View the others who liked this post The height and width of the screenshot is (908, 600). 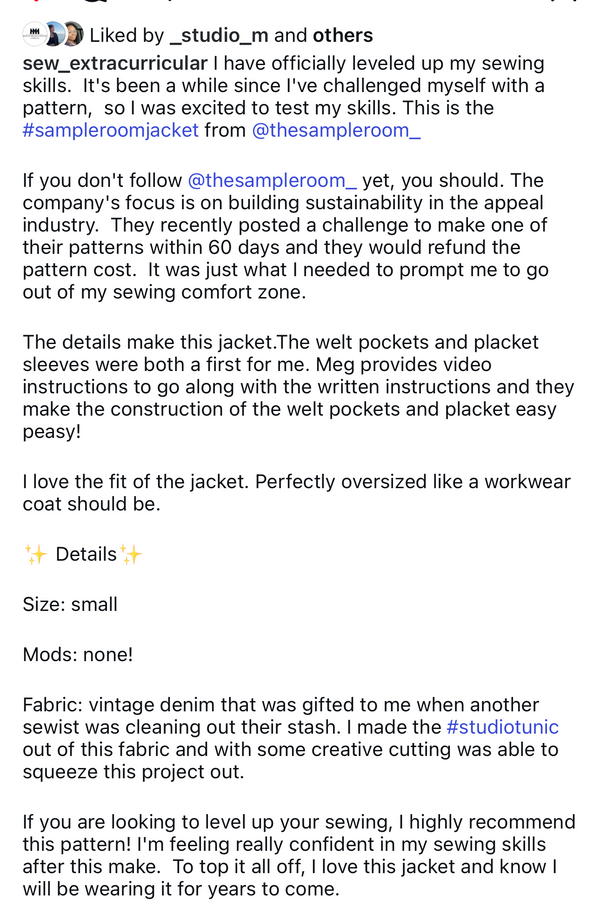[342, 35]
